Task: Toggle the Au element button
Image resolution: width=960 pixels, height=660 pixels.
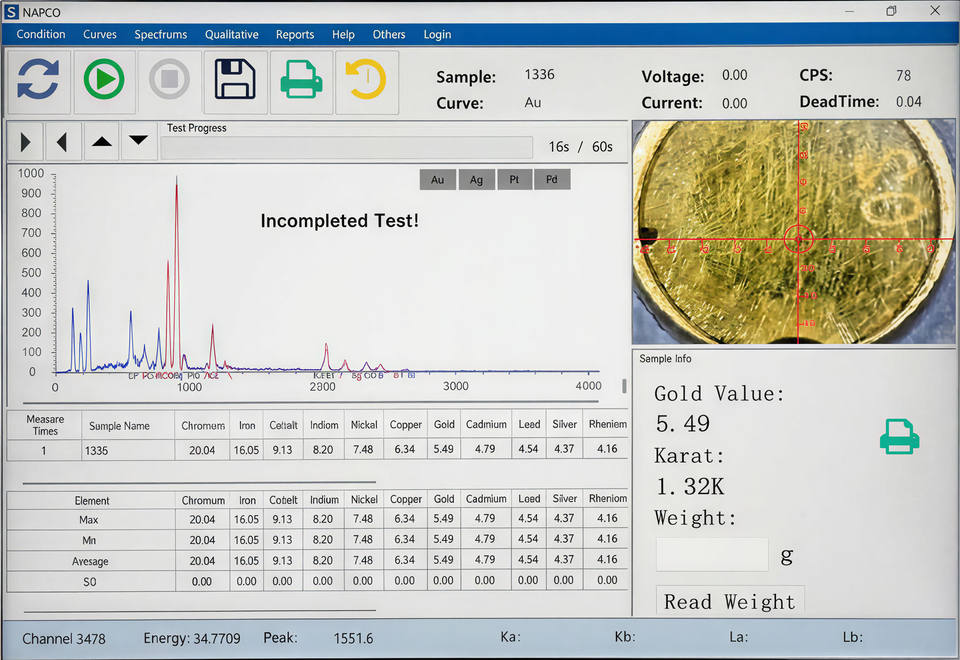Action: click(437, 180)
